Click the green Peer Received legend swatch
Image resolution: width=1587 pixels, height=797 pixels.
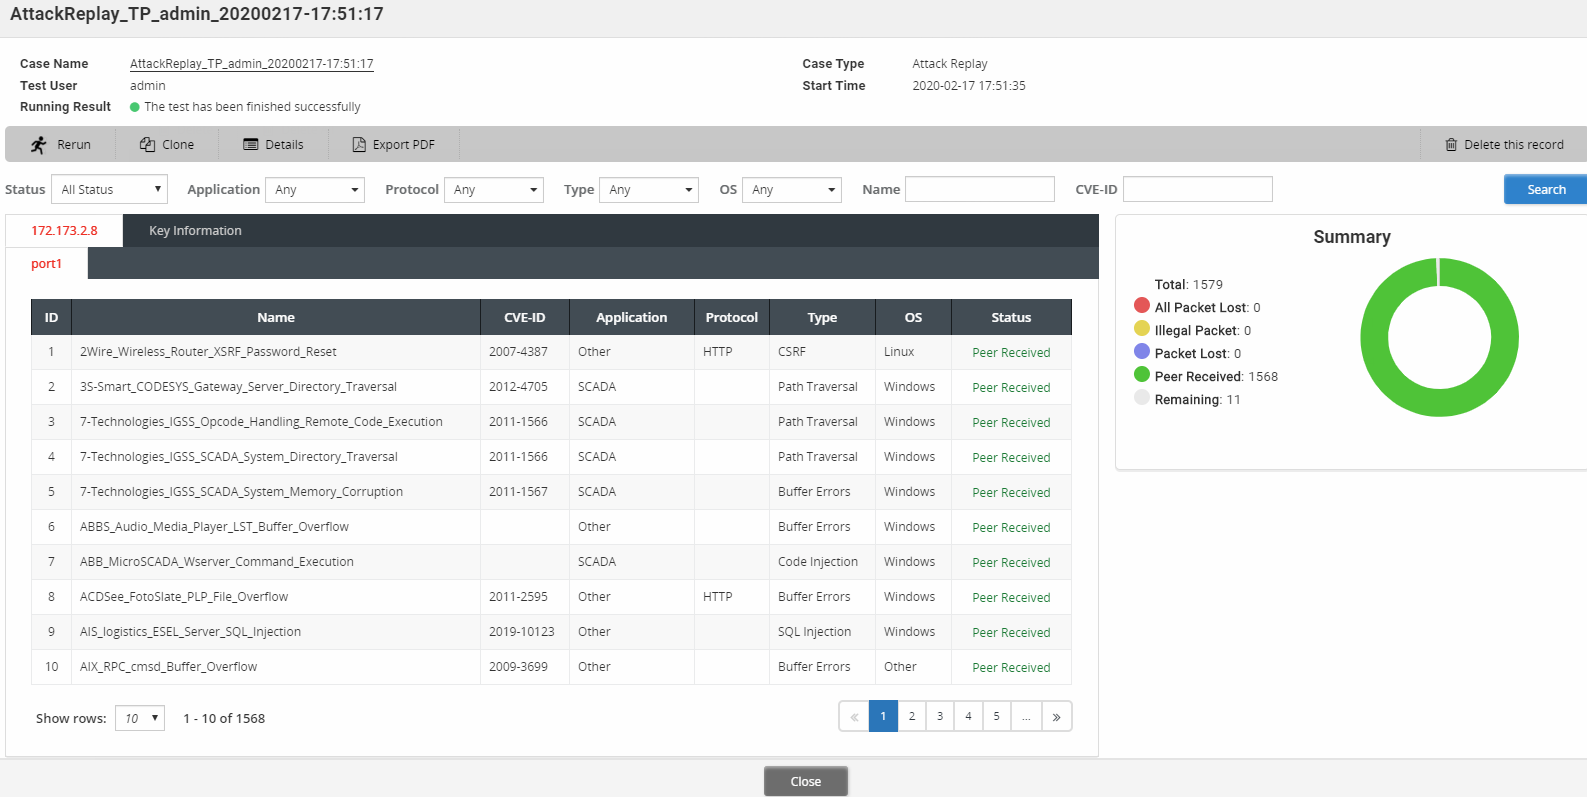[x=1142, y=375]
